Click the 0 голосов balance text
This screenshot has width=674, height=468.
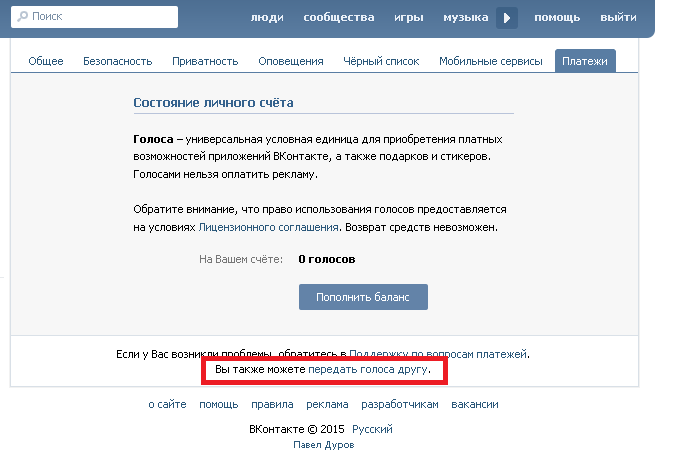tap(327, 259)
